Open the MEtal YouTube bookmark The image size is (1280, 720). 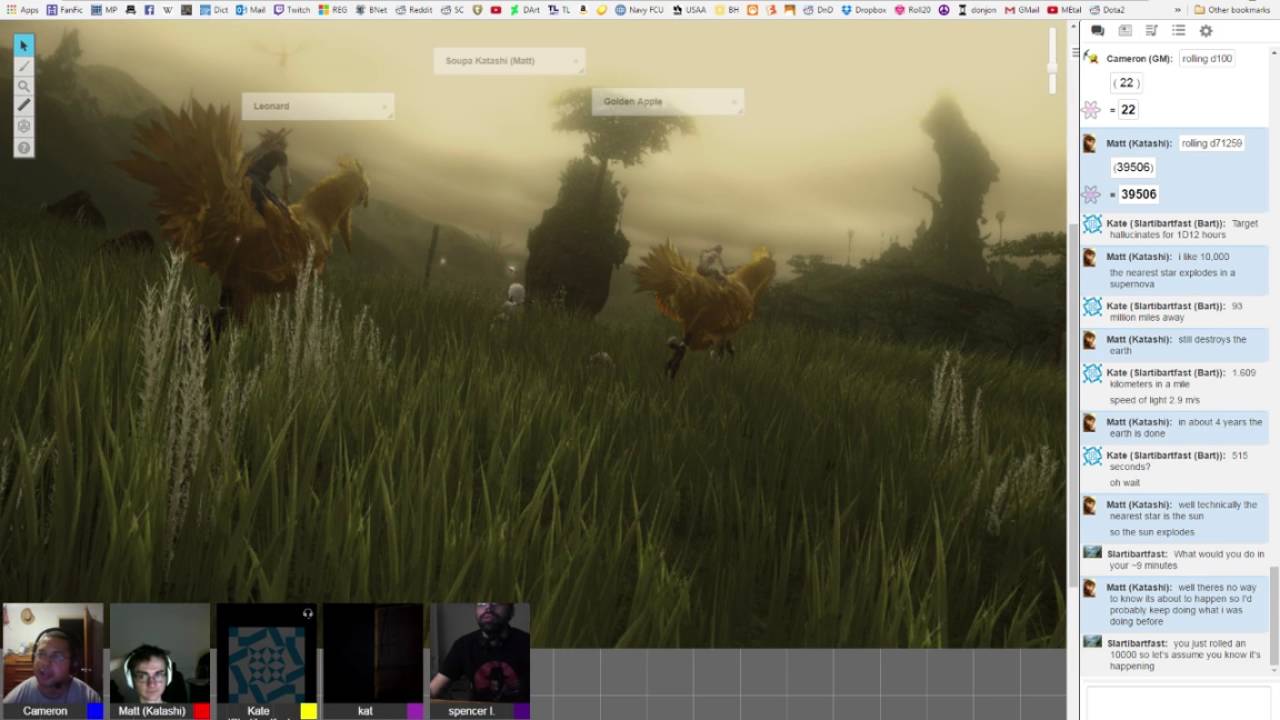tap(1065, 10)
